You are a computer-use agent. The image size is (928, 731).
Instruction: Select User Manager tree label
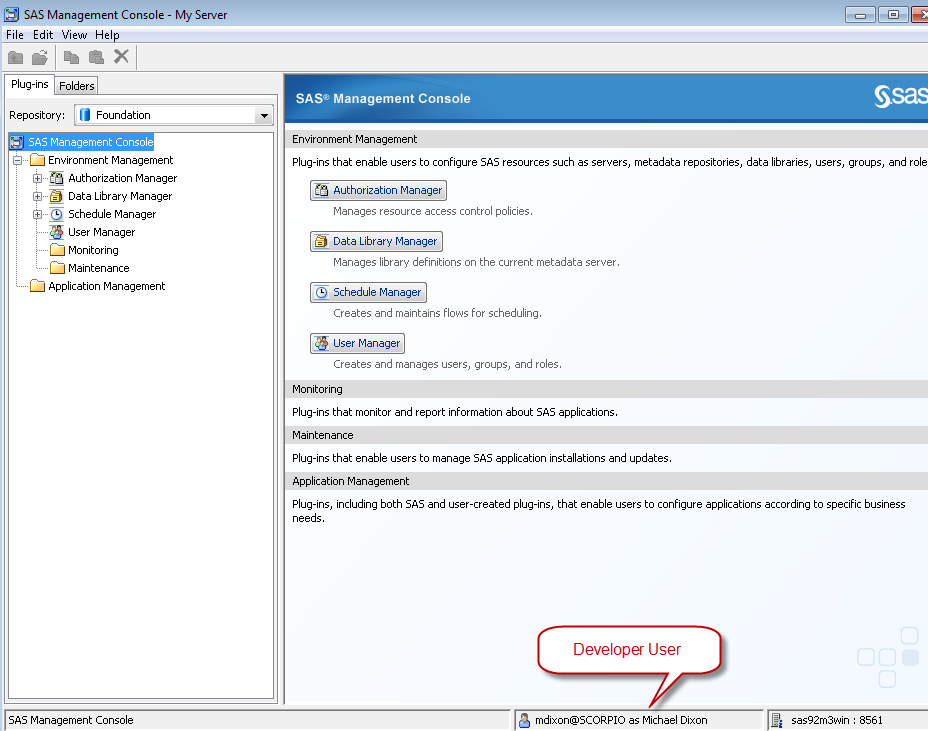tap(101, 232)
